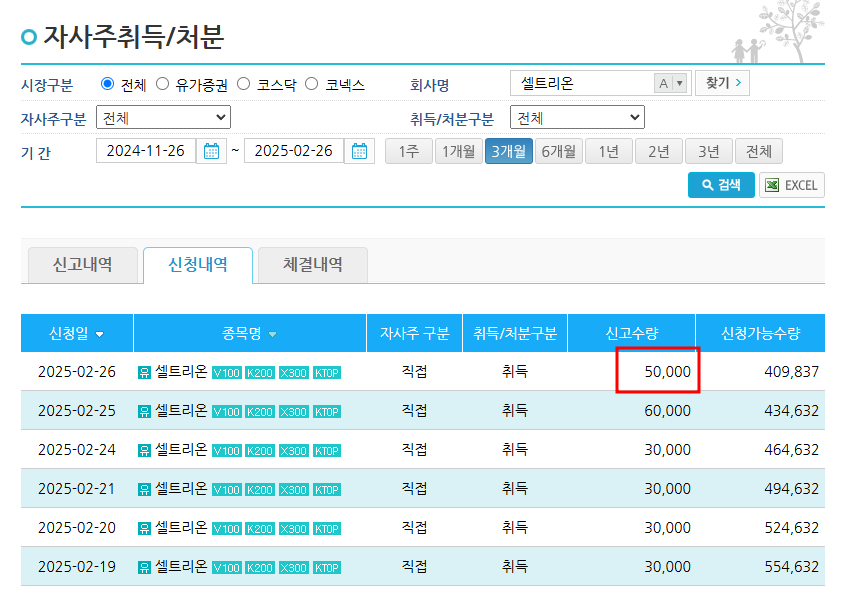Click the K200 badge in 2025-02-21 row
844x590 pixels.
coord(260,490)
